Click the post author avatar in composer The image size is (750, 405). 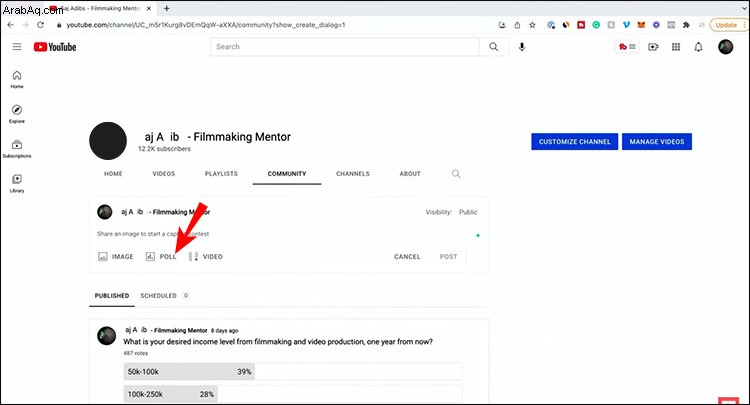coord(105,212)
